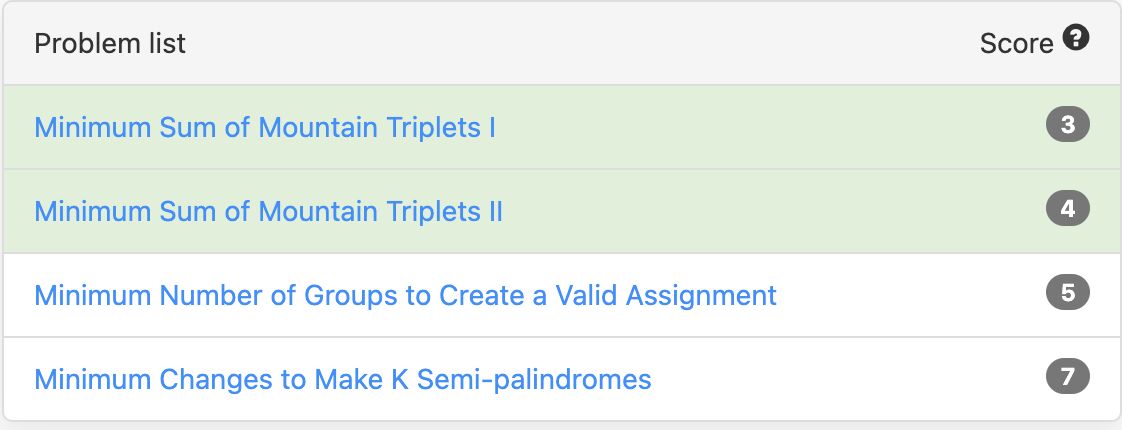Go to the hardest 7-point problem

point(343,379)
